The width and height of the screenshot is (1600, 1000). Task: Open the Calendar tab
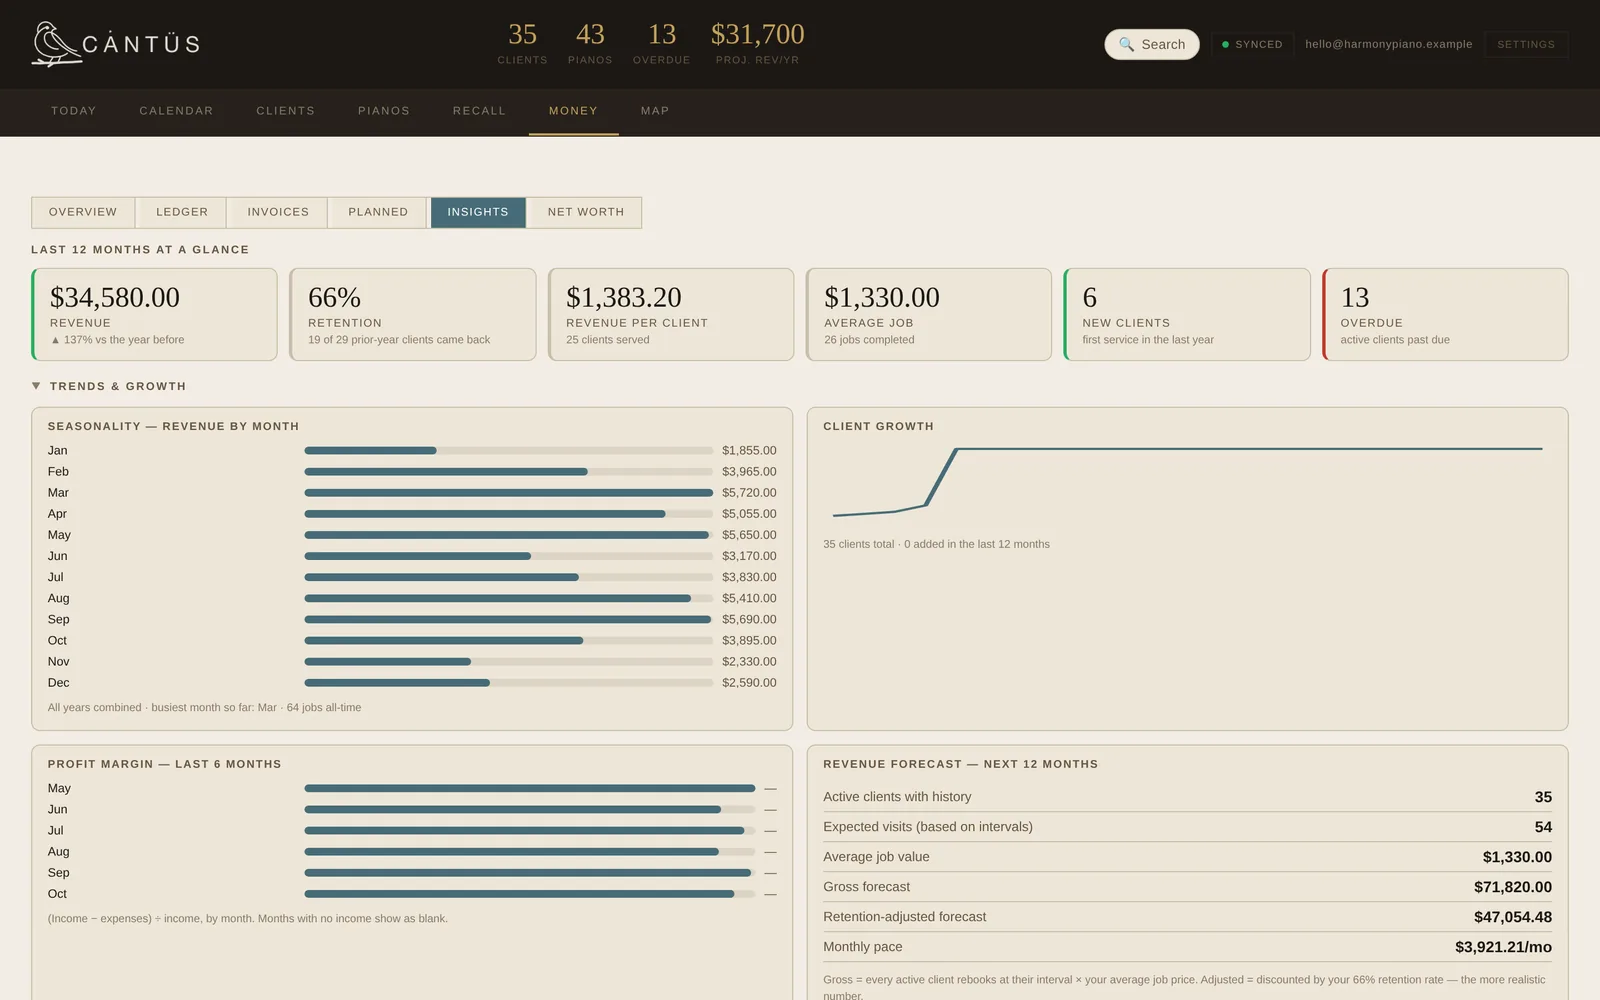[x=176, y=111]
